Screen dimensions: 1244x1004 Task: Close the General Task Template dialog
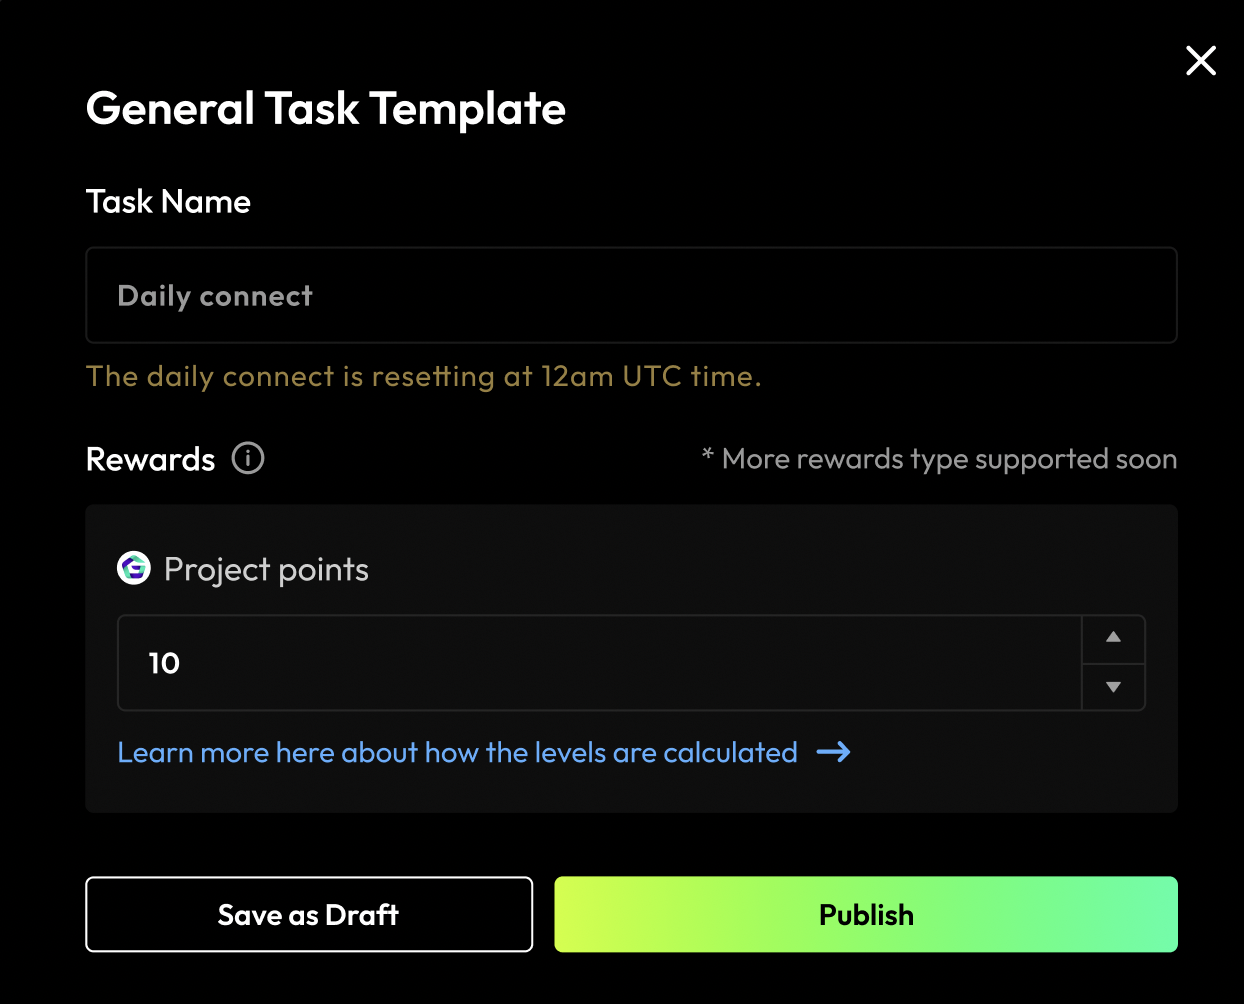[1200, 61]
